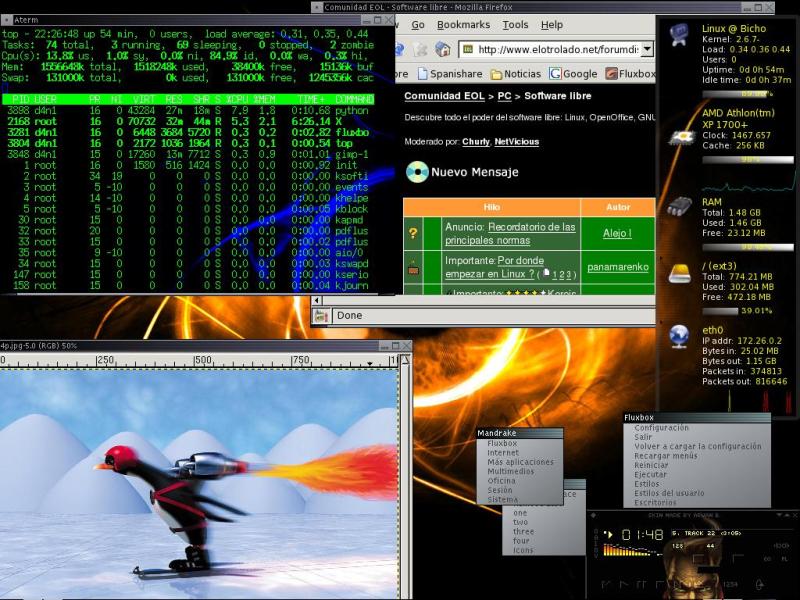Click the Home icon in Firefox toolbar
This screenshot has height=600, width=800.
tap(442, 49)
